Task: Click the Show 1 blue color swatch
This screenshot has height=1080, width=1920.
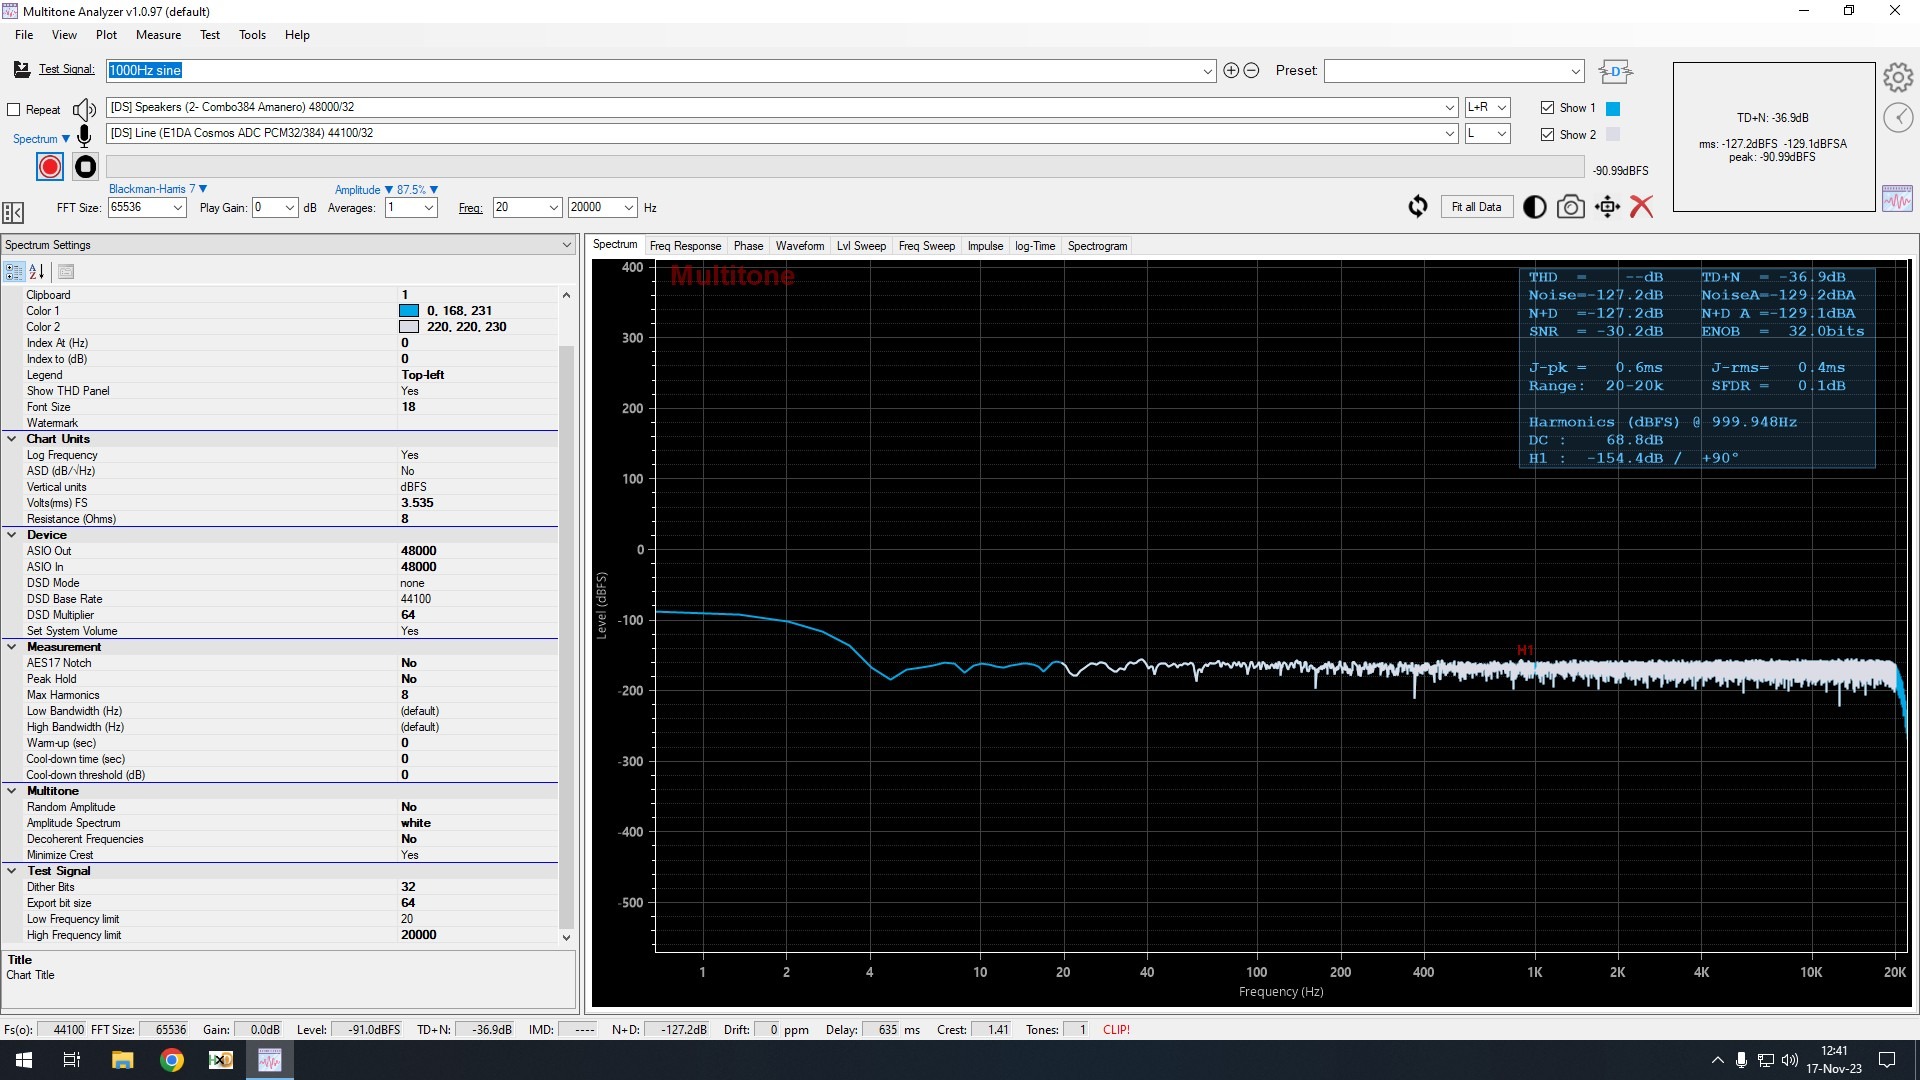Action: pyautogui.click(x=1613, y=108)
